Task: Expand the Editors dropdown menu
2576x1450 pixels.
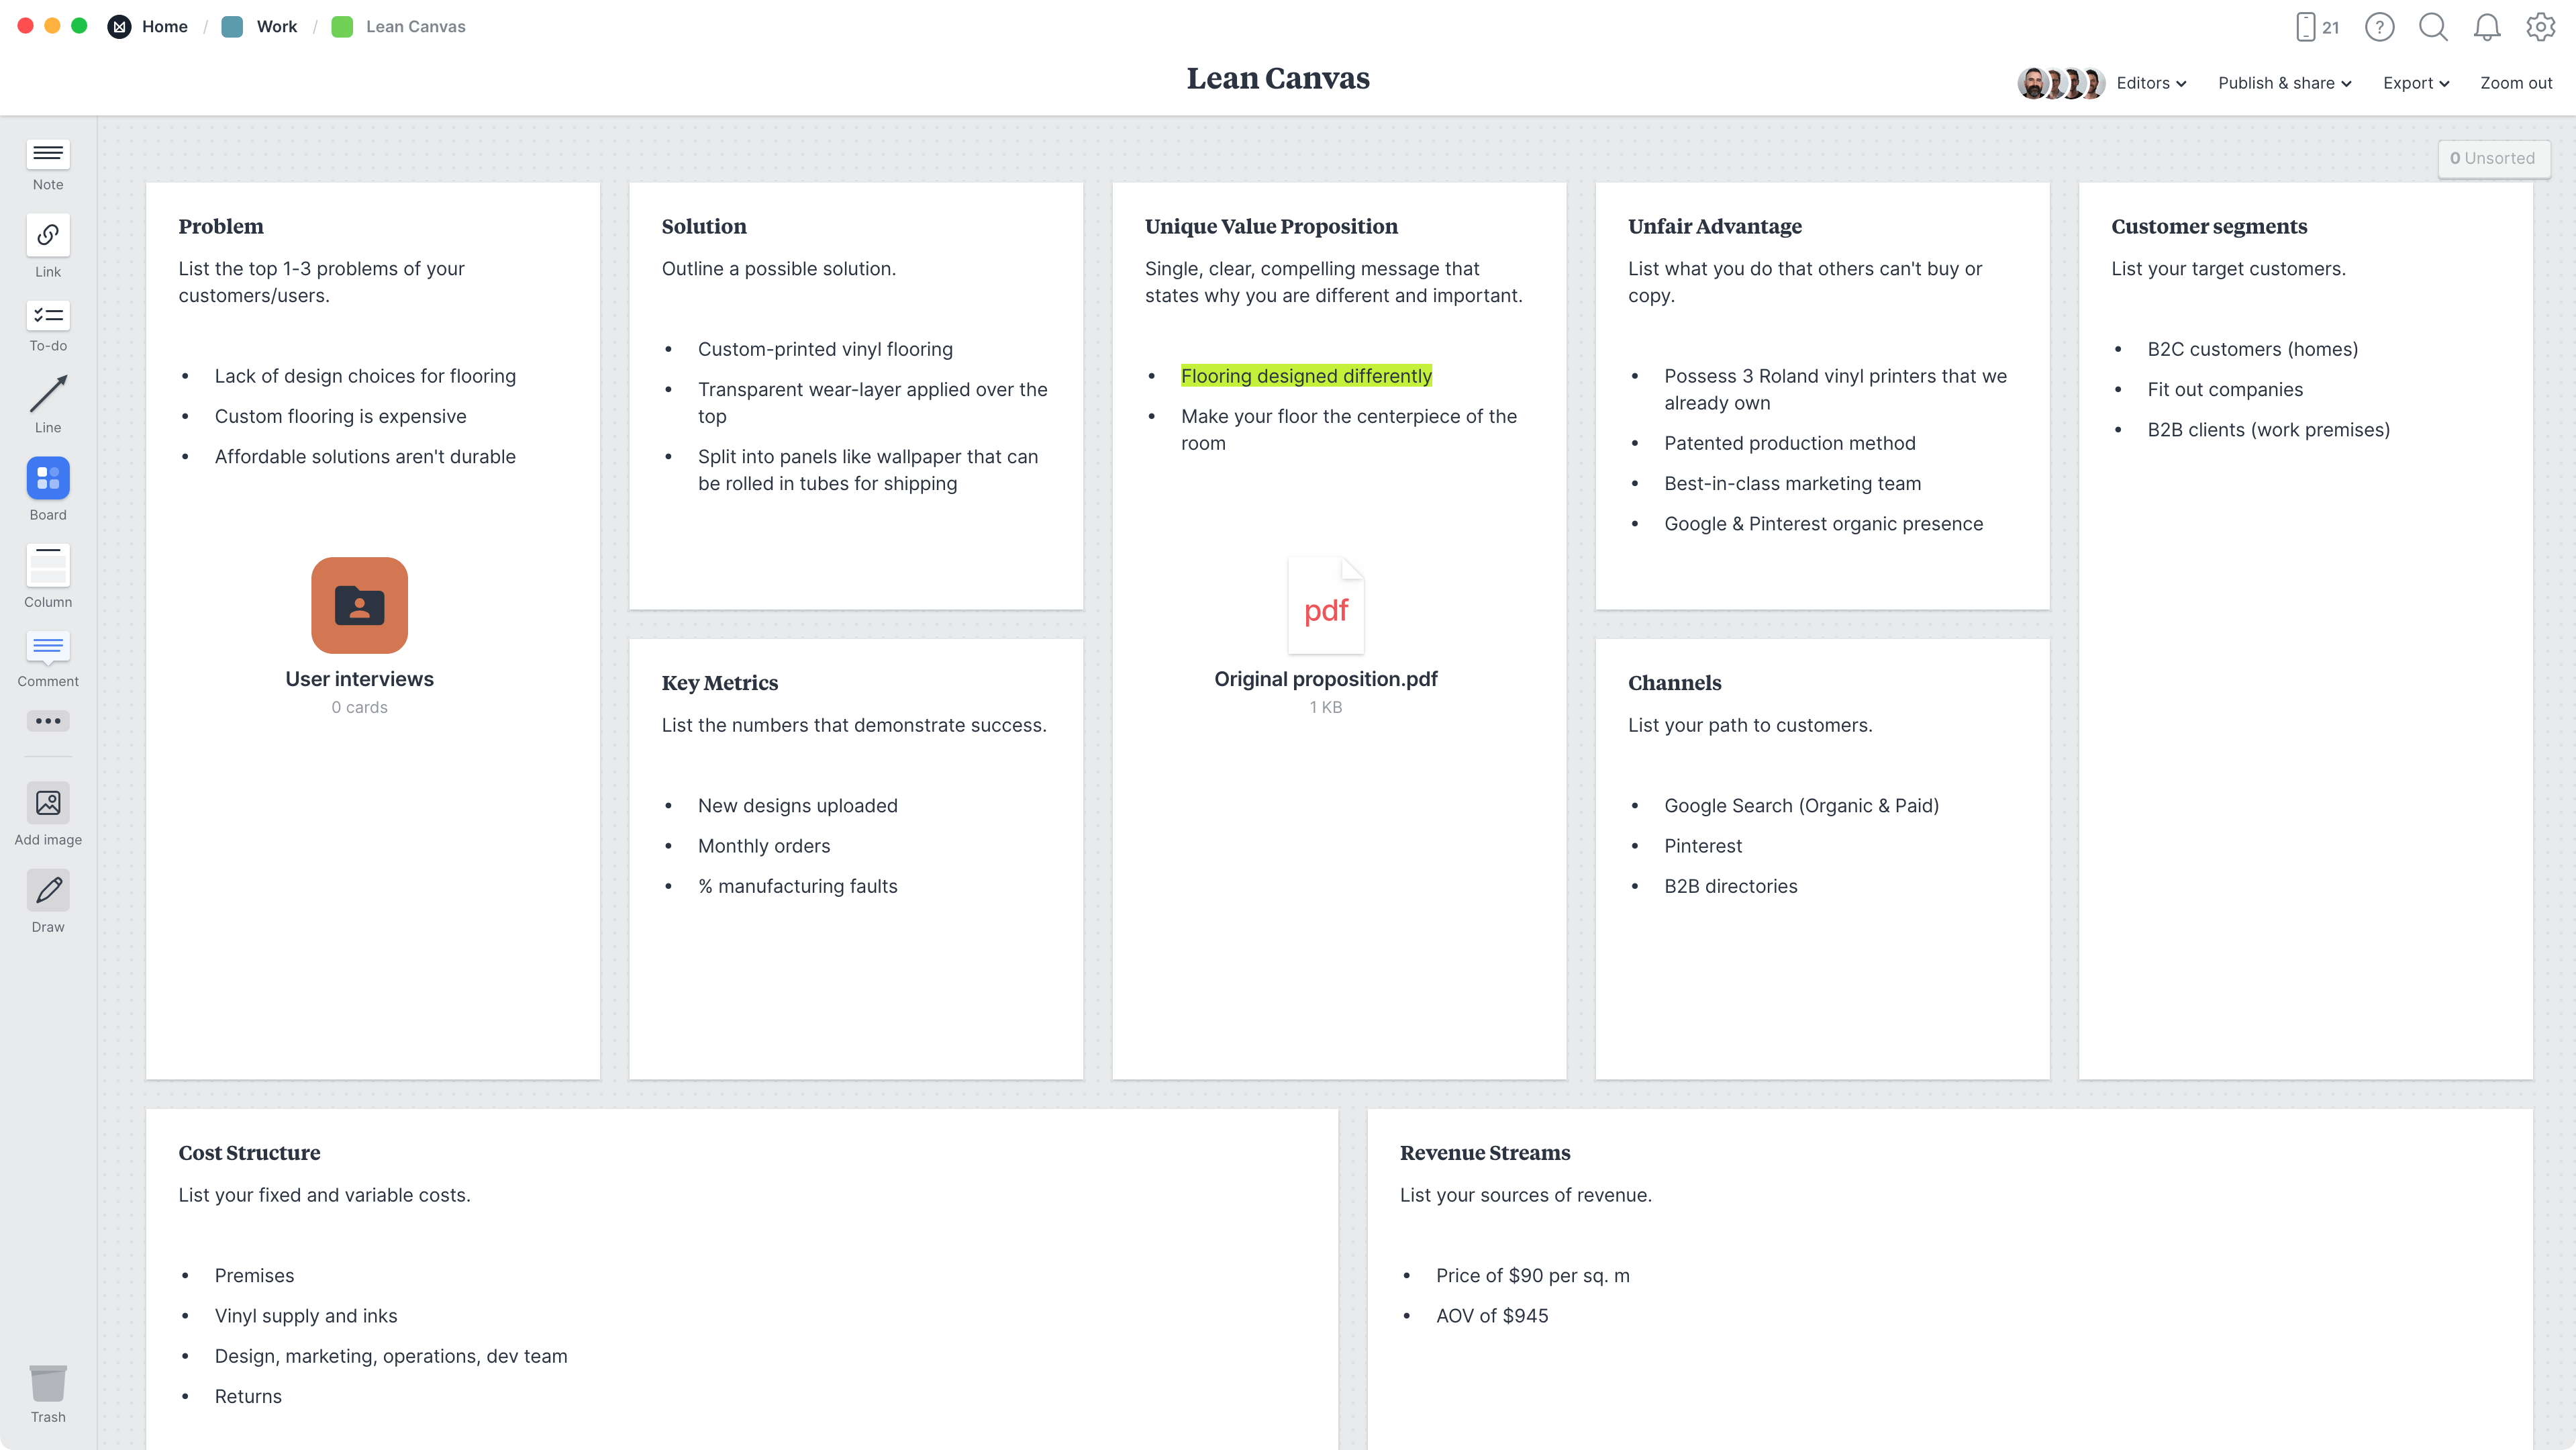Action: (2151, 83)
